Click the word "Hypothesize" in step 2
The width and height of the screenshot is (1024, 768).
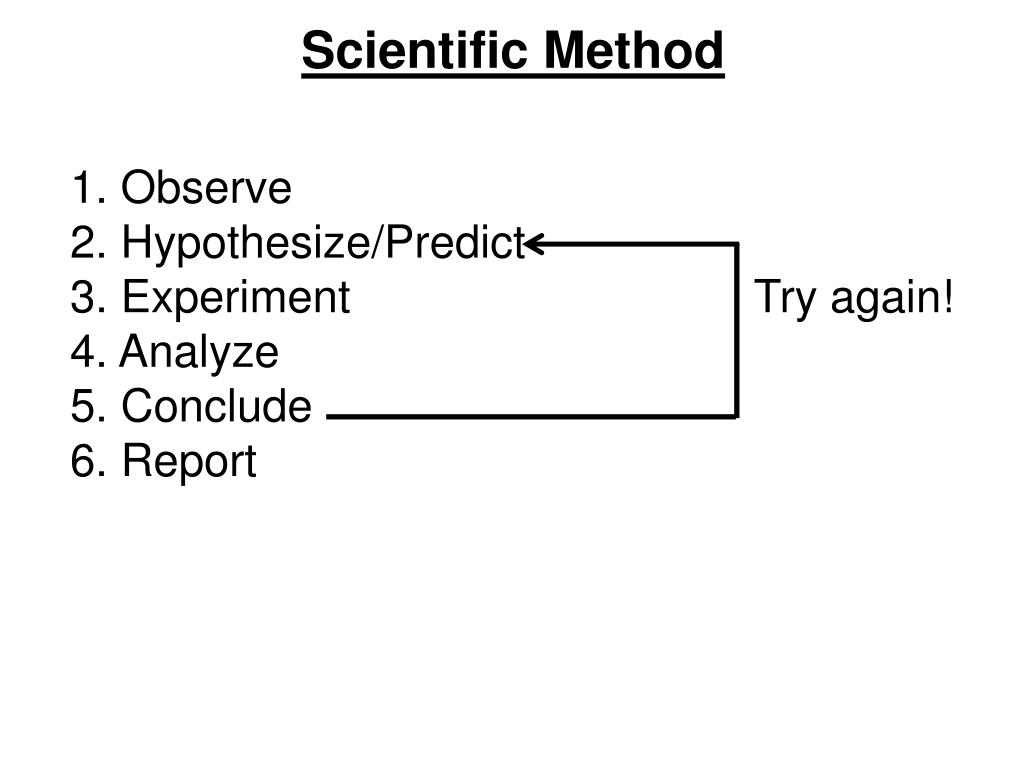coord(246,244)
